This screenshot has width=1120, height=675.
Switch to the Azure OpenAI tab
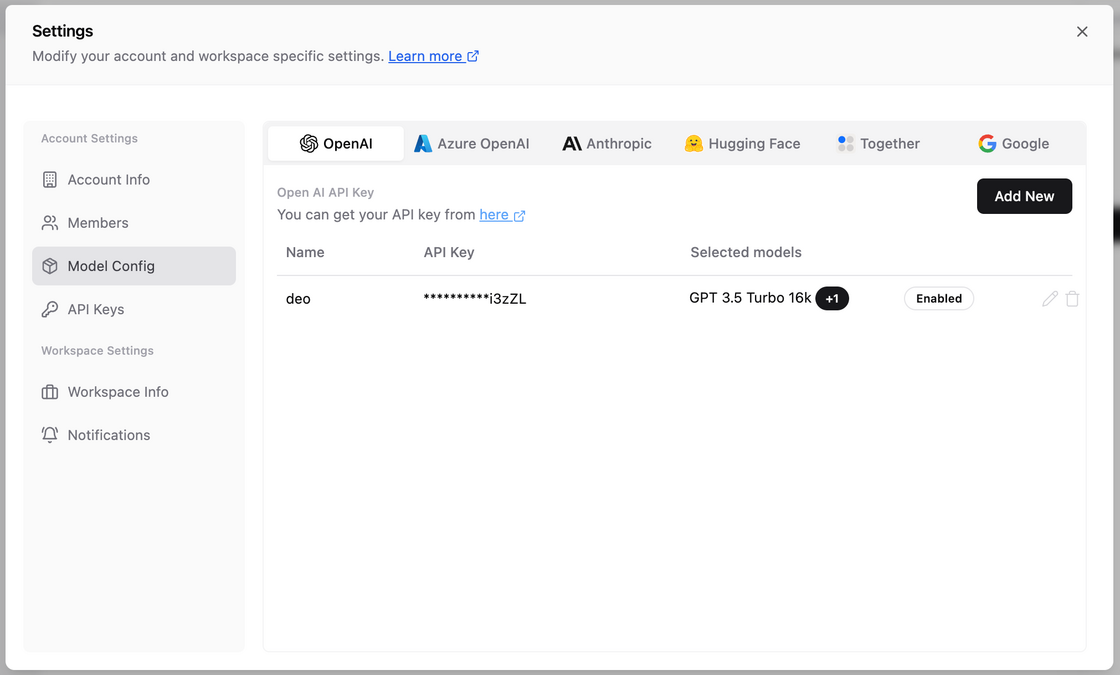472,144
